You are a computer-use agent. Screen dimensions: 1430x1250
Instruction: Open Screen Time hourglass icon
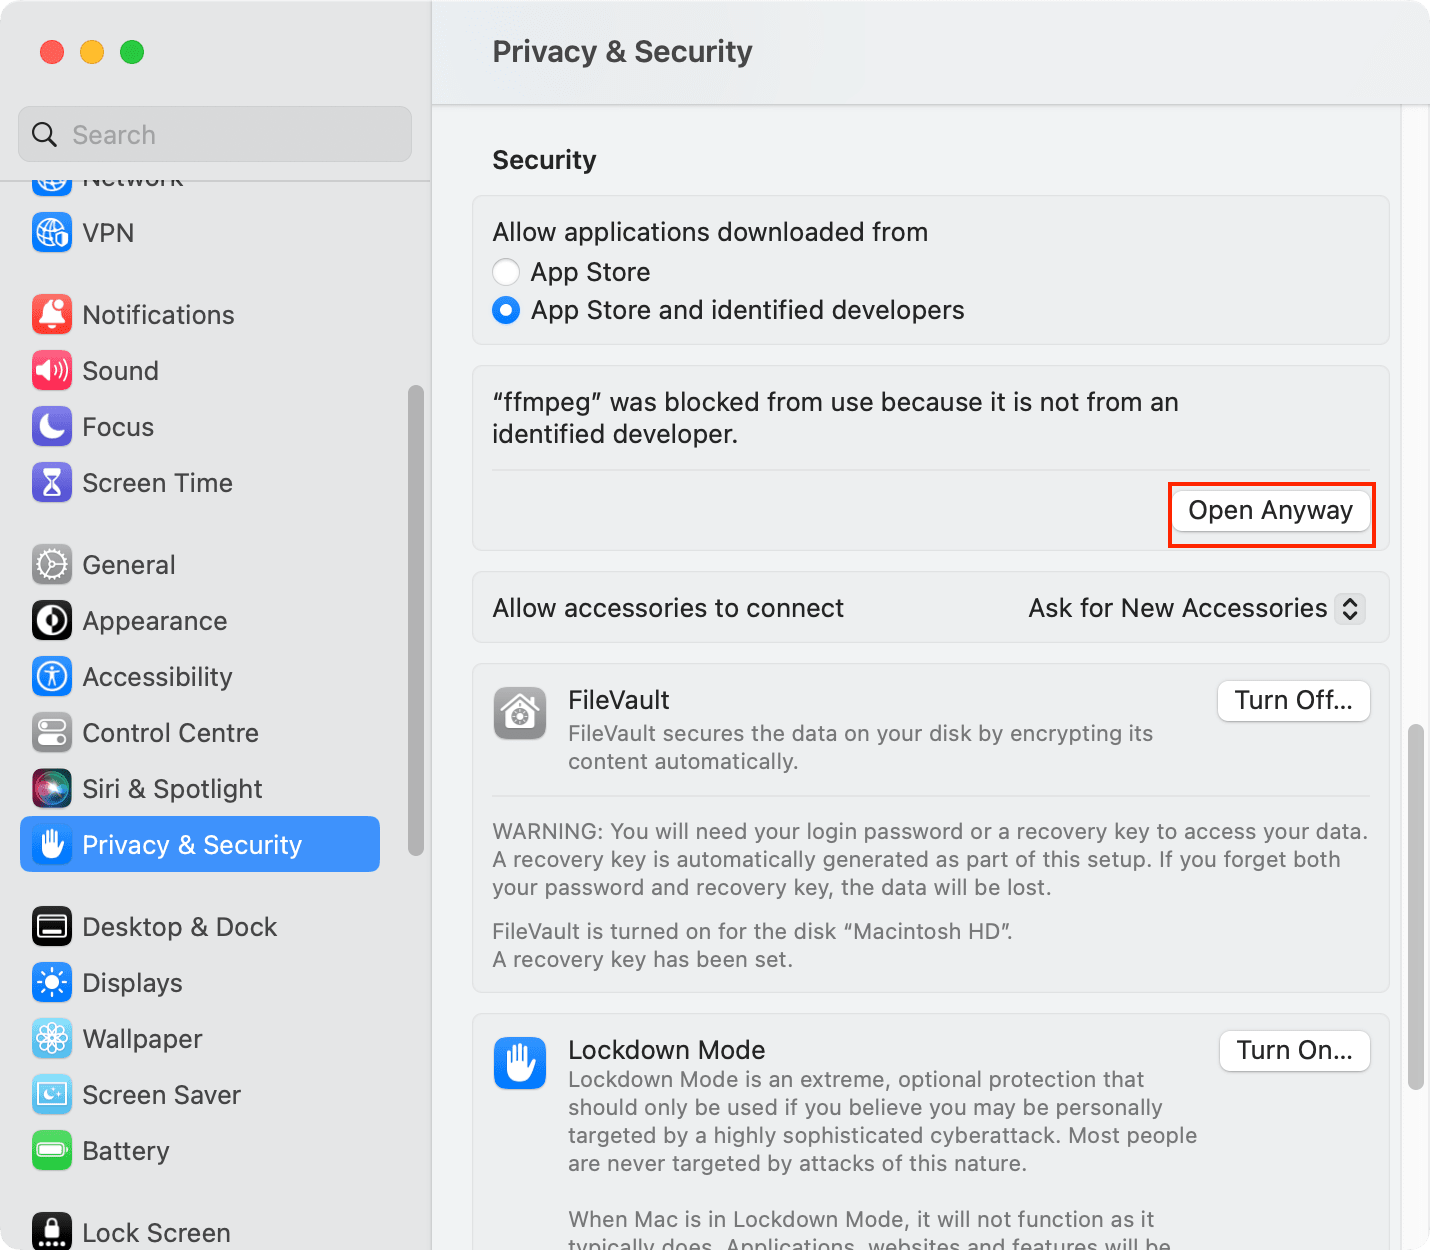(52, 483)
